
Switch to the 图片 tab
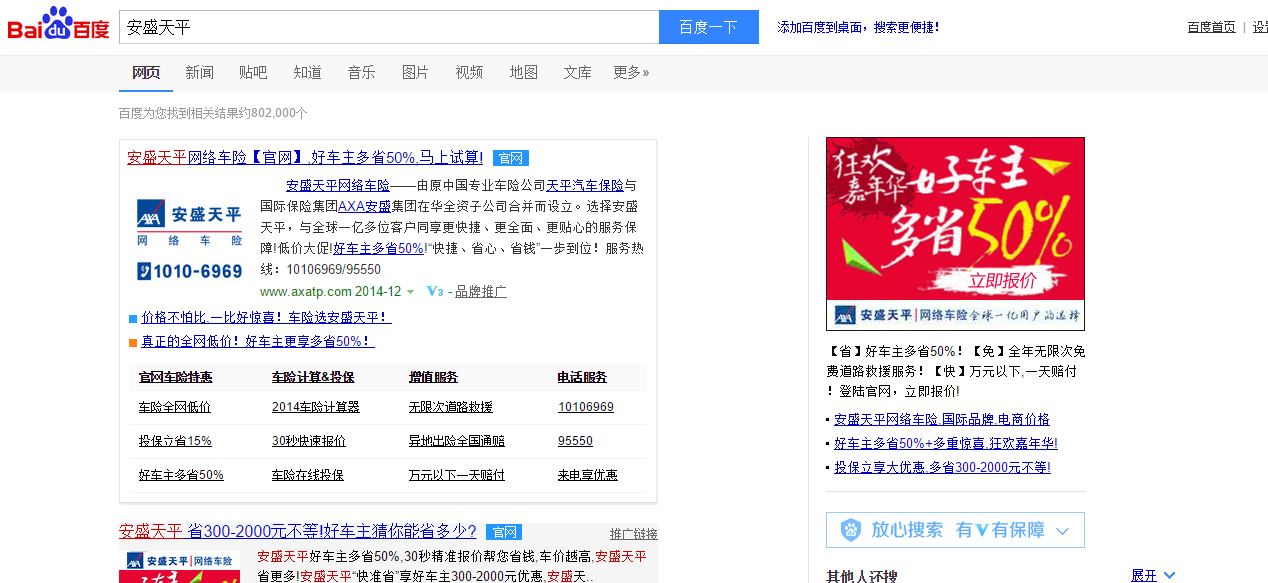pos(415,72)
